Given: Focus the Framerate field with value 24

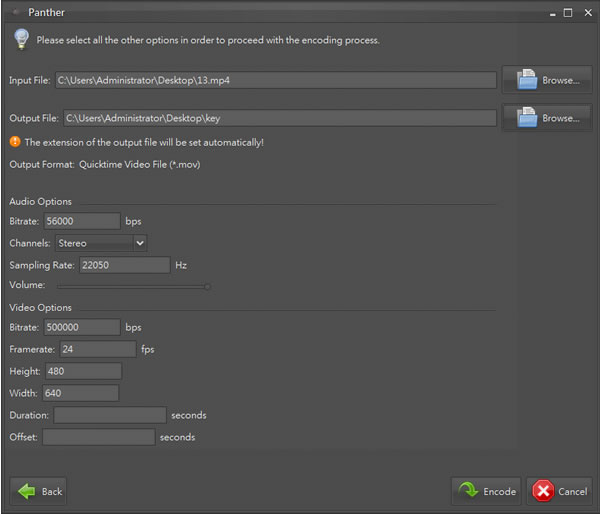Looking at the screenshot, I should [x=98, y=349].
